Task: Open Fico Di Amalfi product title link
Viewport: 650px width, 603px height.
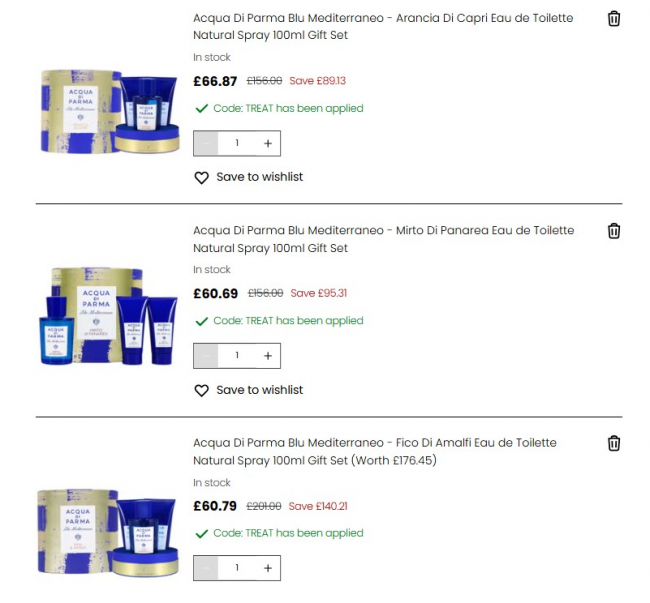Action: click(375, 452)
